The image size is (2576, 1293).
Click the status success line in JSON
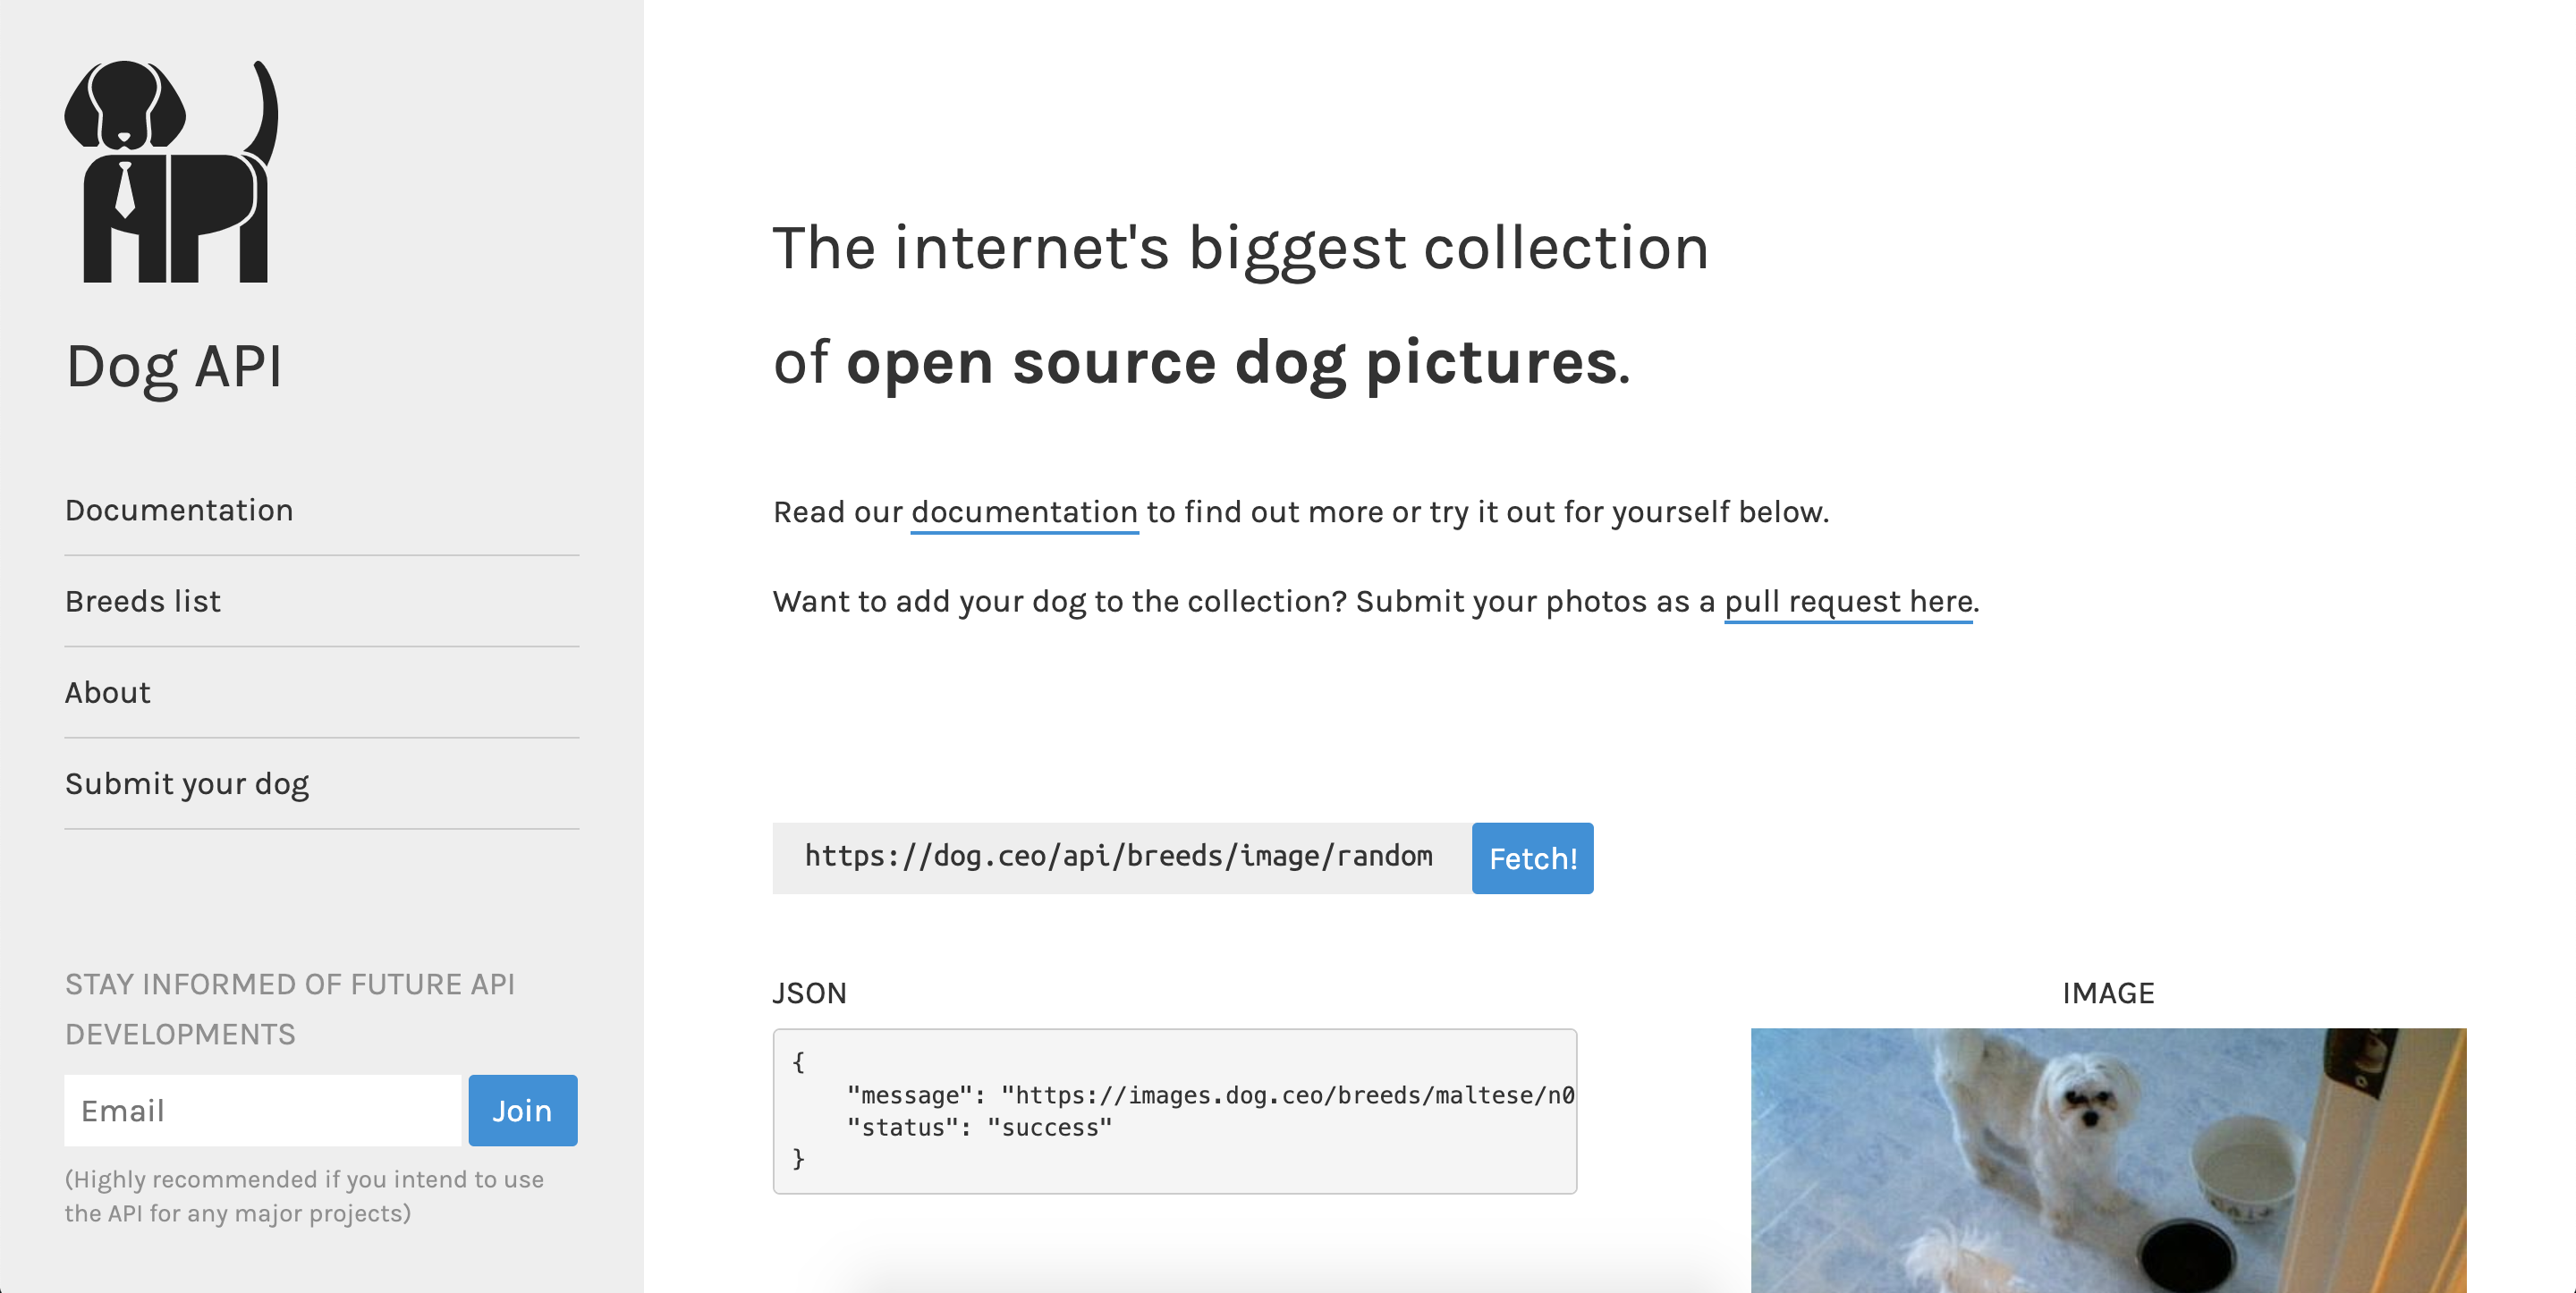click(979, 1127)
